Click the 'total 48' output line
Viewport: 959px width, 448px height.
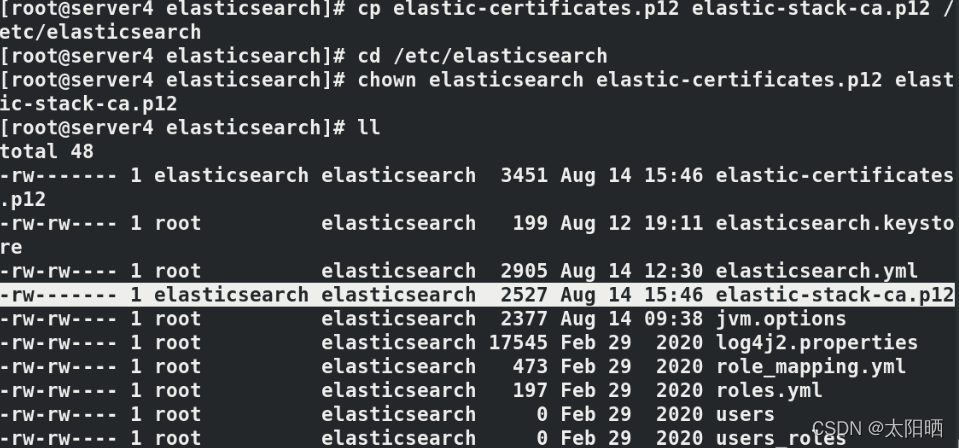point(47,151)
